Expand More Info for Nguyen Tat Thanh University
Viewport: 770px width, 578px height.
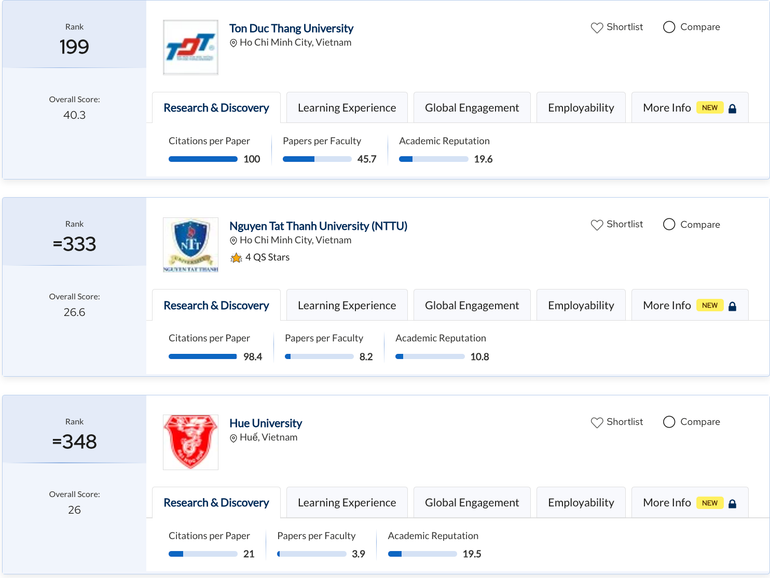click(x=689, y=305)
